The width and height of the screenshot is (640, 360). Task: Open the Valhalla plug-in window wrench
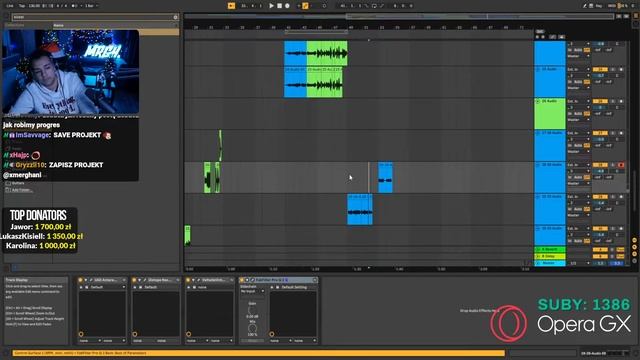(198, 280)
